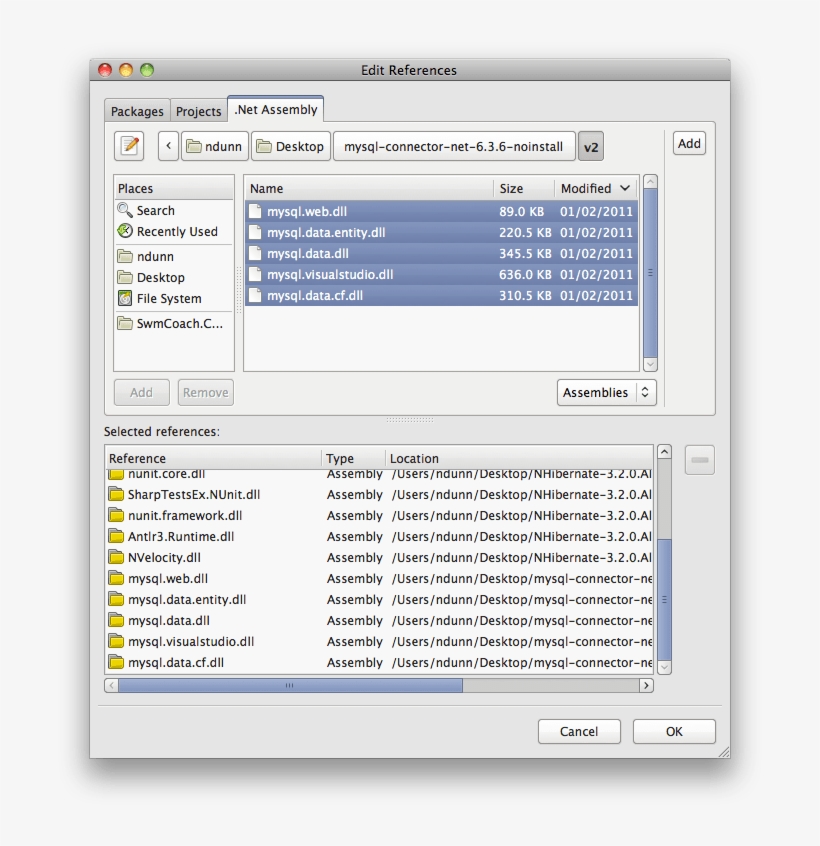Select NVelocity.dll in selected references
This screenshot has height=846, width=820.
coord(164,558)
